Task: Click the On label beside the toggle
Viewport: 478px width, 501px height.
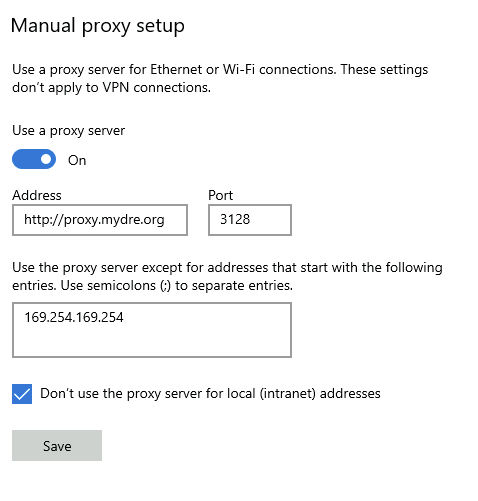Action: click(x=77, y=160)
